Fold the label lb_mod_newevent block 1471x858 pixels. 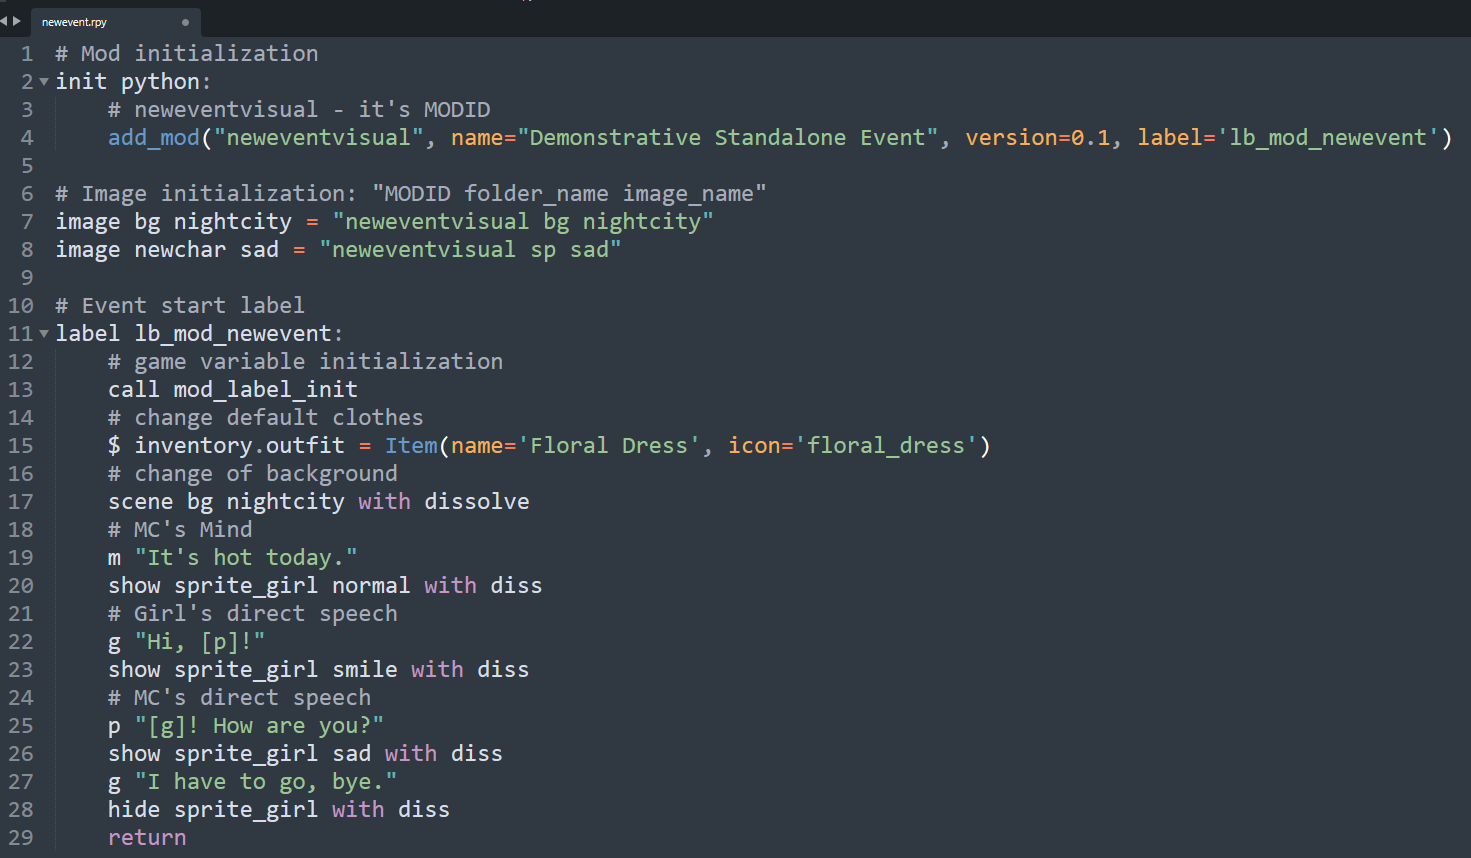coord(44,334)
